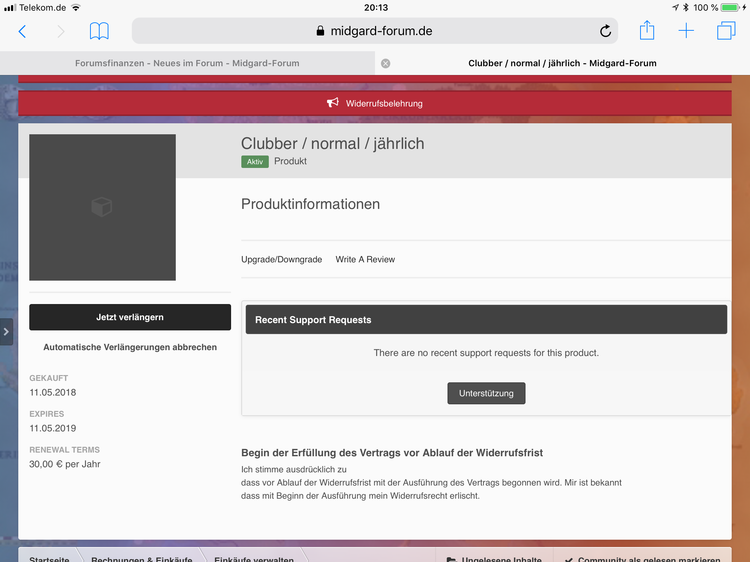This screenshot has height=562, width=750.
Task: Tap the Bluetooth icon in status bar
Action: pyautogui.click(x=685, y=8)
